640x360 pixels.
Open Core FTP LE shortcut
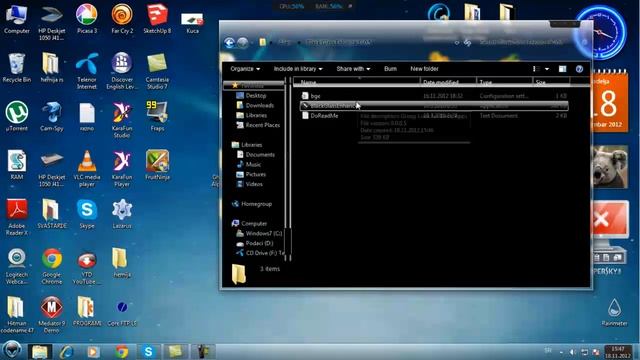point(122,312)
